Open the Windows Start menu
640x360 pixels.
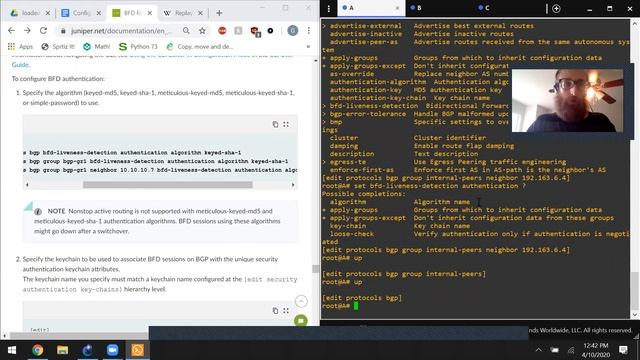12,350
